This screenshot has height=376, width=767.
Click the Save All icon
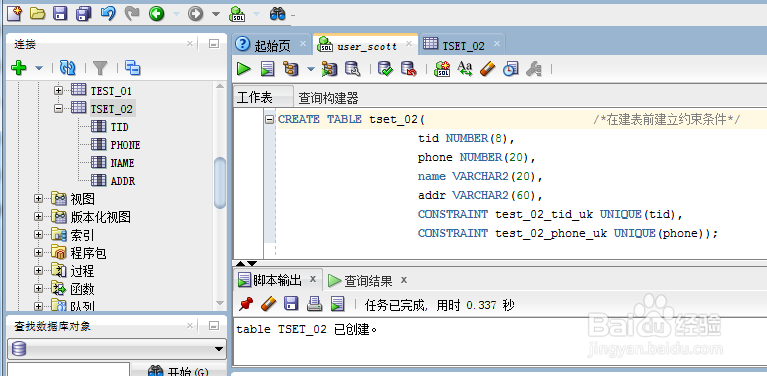point(84,14)
